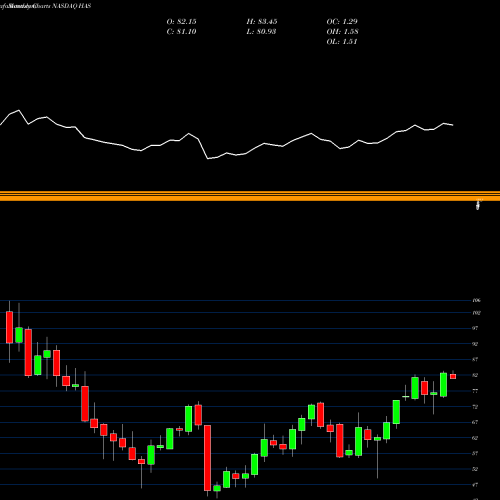Viewport: 500px width, 500px height.
Task: Click the 87 price axis label
Action: pyautogui.click(x=475, y=360)
